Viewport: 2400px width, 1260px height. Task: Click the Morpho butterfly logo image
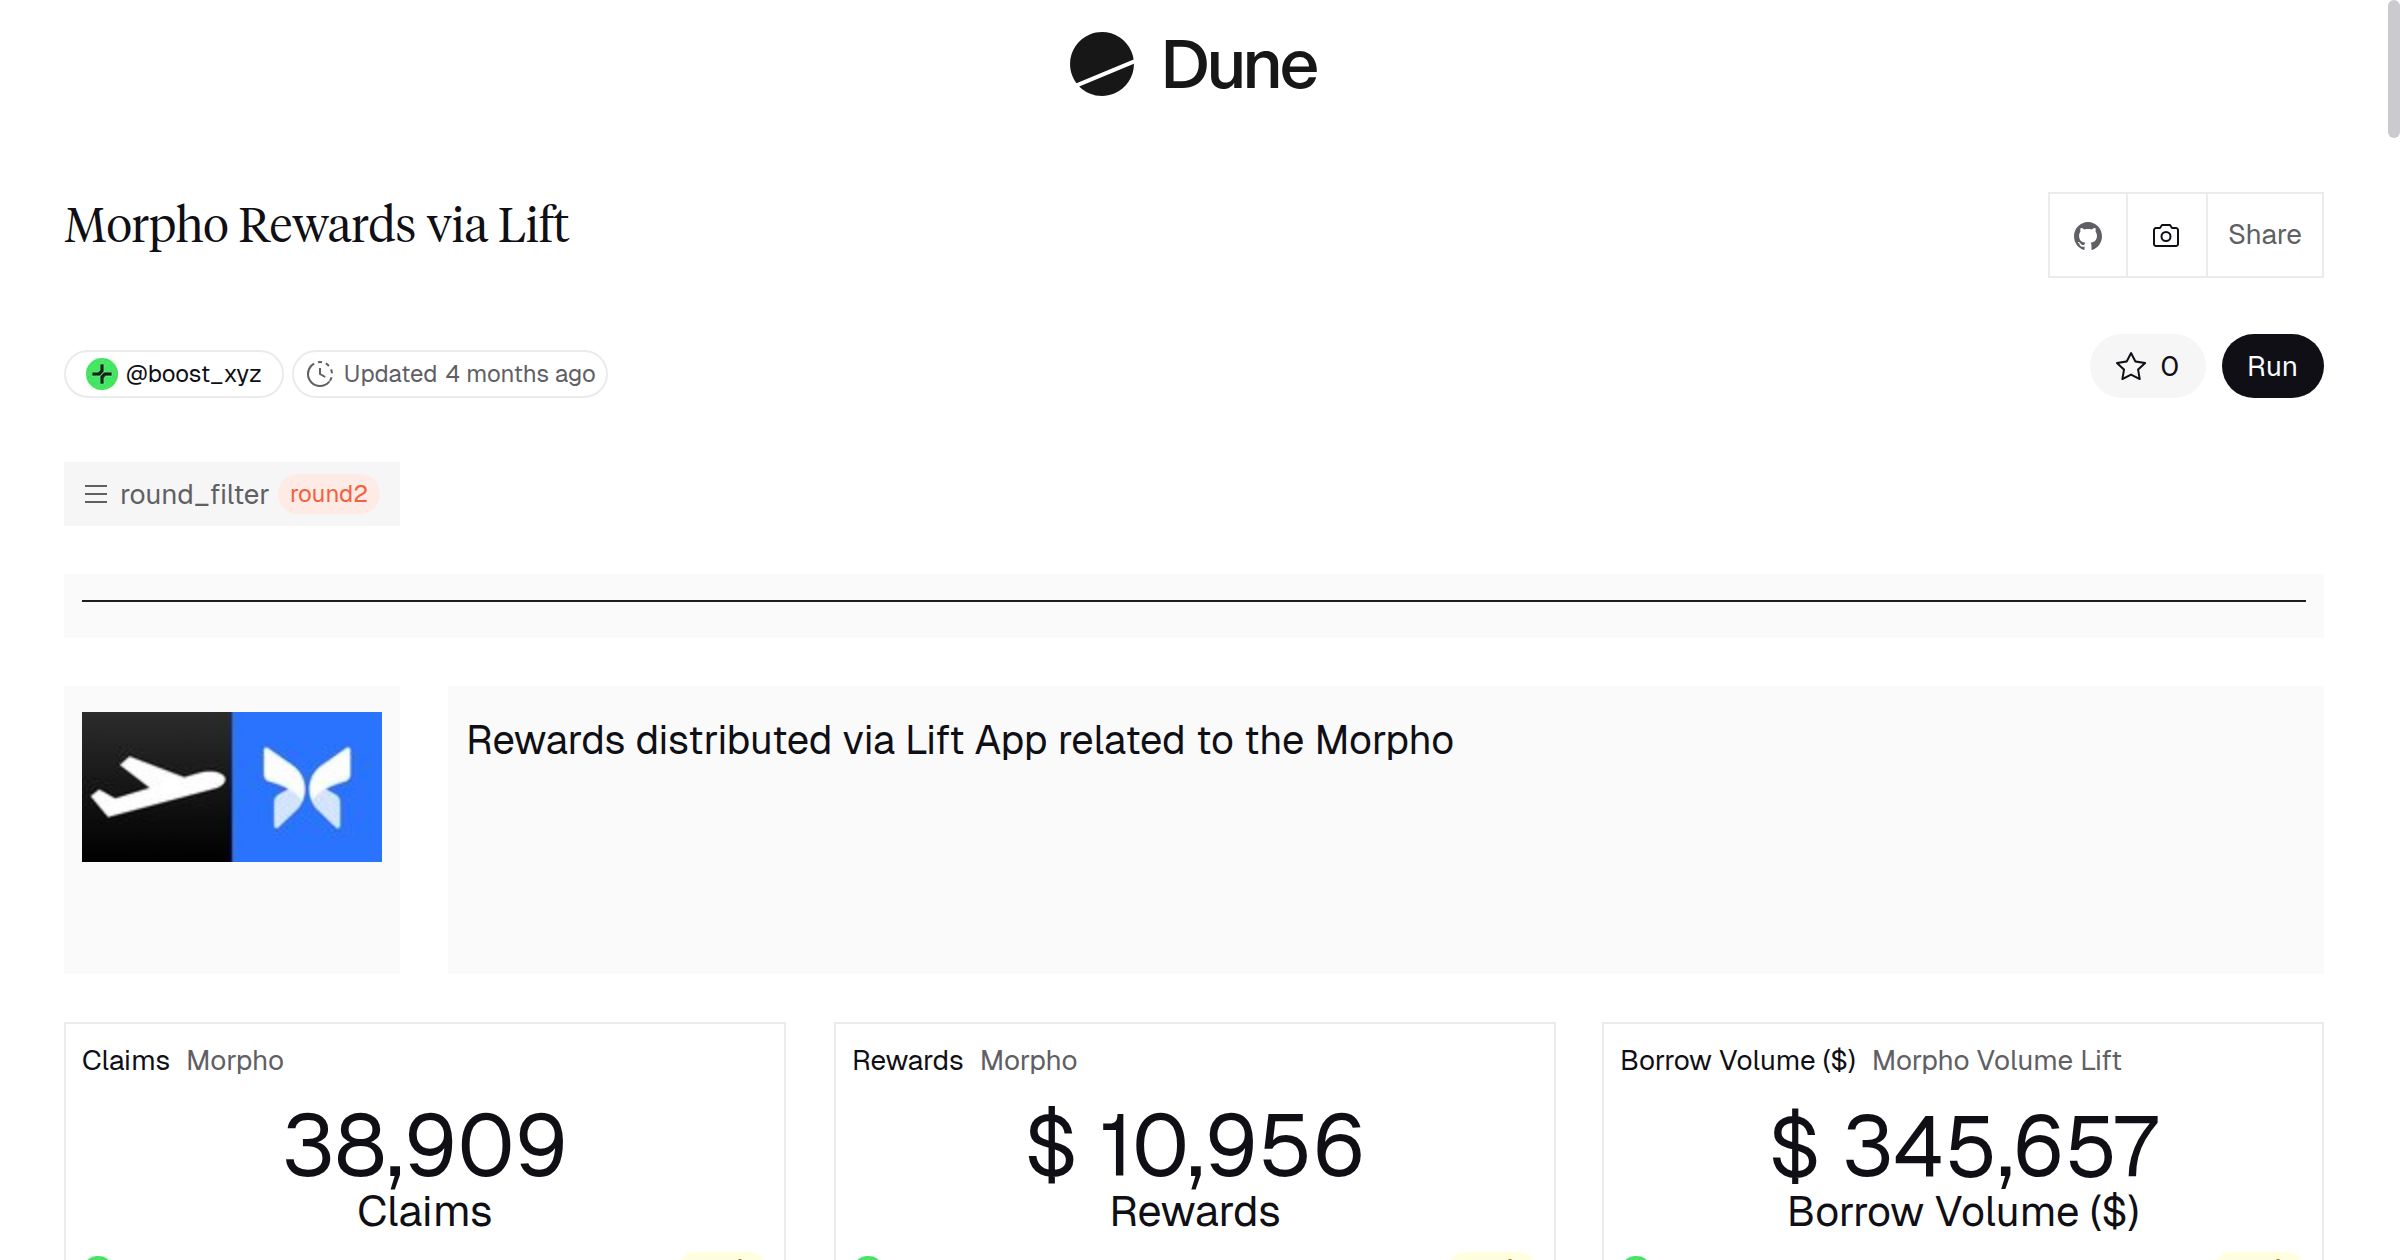tap(307, 786)
